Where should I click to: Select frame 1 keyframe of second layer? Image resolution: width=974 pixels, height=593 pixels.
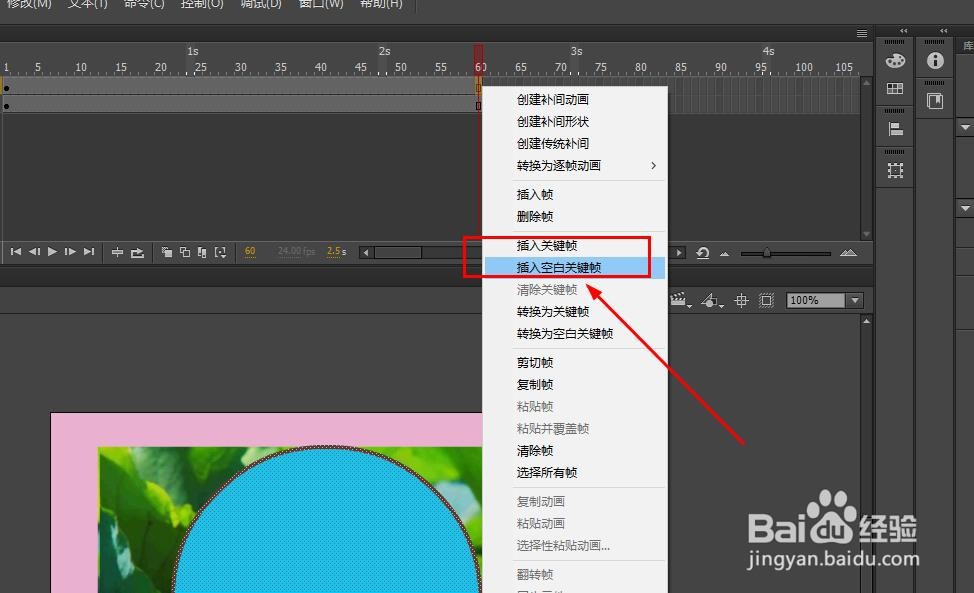[6, 106]
